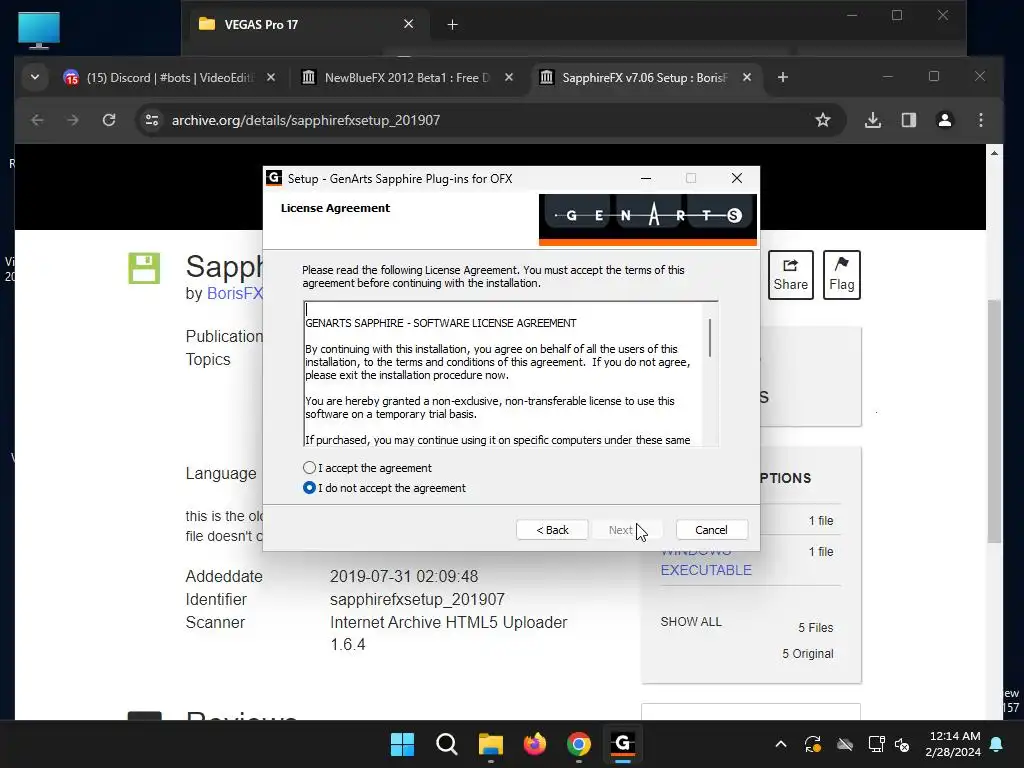Screen dimensions: 1024x768
Task: Click the Back button in setup wizard
Action: click(x=552, y=530)
